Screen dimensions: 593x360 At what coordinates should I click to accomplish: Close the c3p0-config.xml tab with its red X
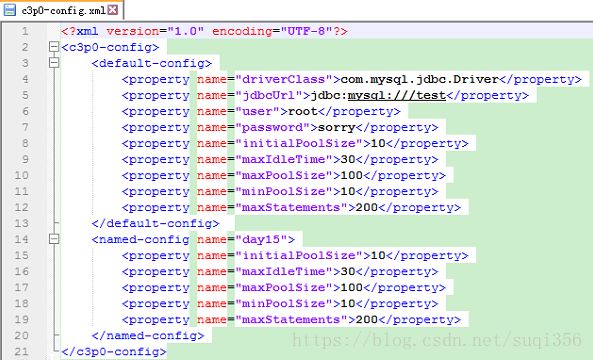coord(113,10)
